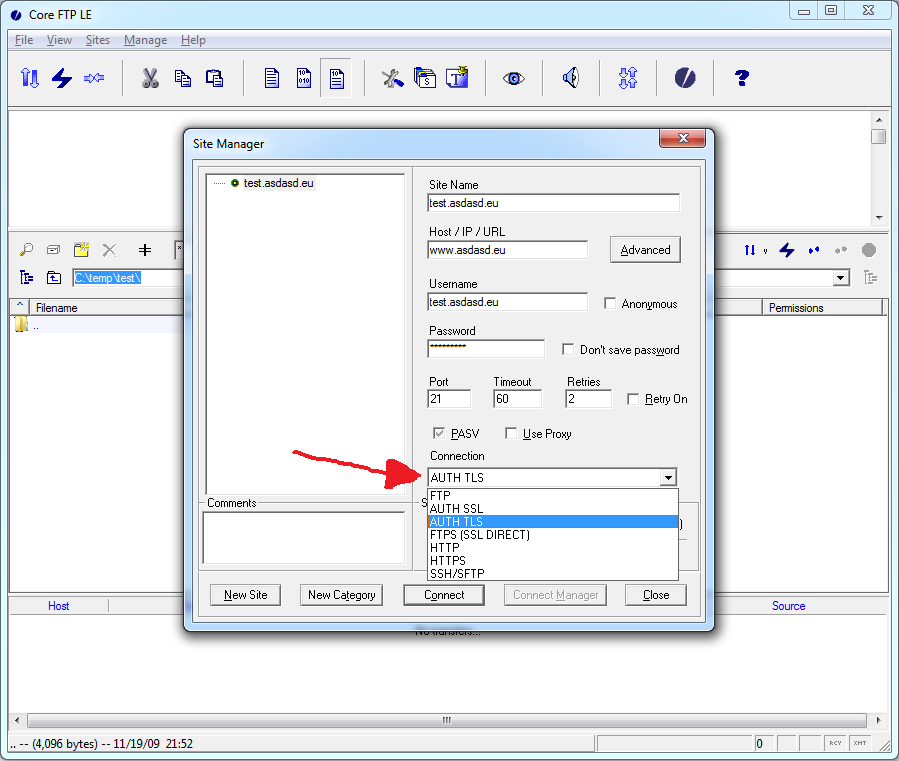Image resolution: width=899 pixels, height=761 pixels.
Task: Choose FTPS (SSL DIRECT) connection option
Action: (x=553, y=535)
